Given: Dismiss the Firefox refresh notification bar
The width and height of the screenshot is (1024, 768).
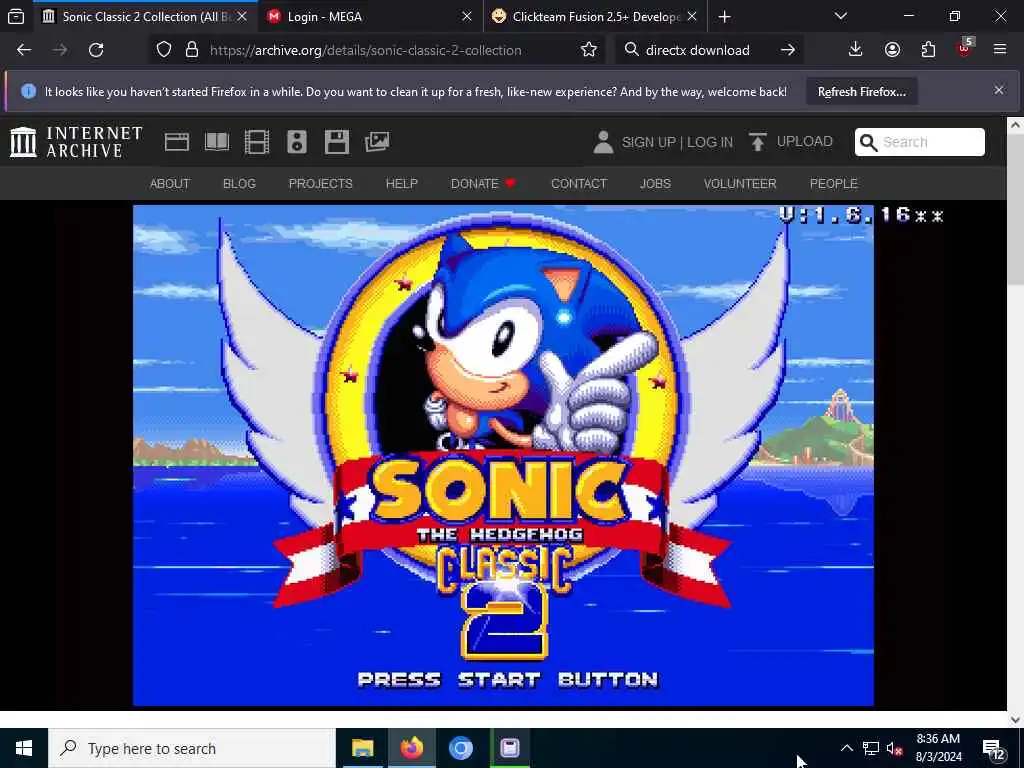Looking at the screenshot, I should tap(999, 90).
